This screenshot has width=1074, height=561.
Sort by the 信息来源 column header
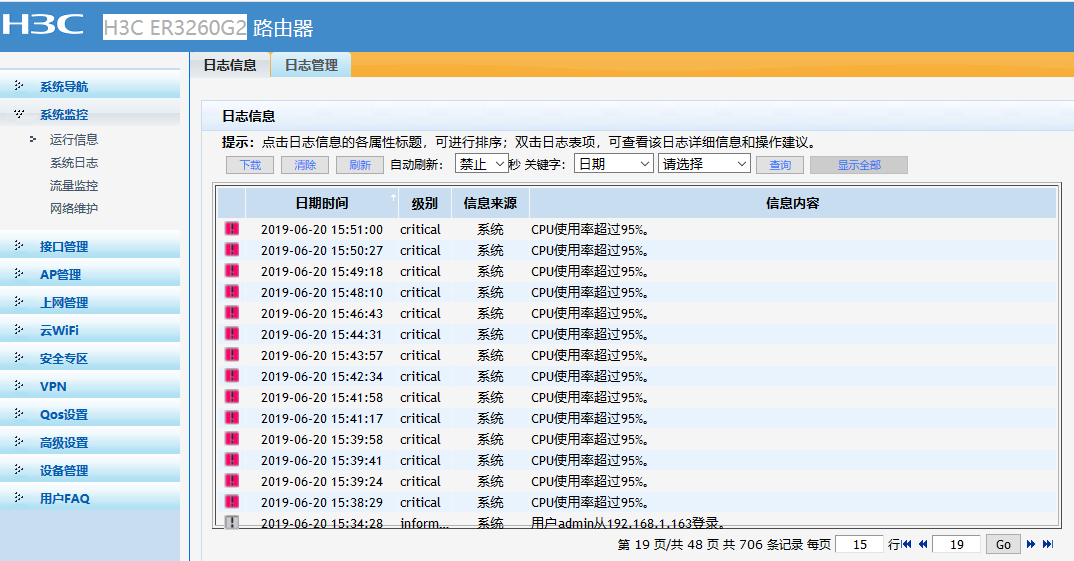(x=490, y=203)
